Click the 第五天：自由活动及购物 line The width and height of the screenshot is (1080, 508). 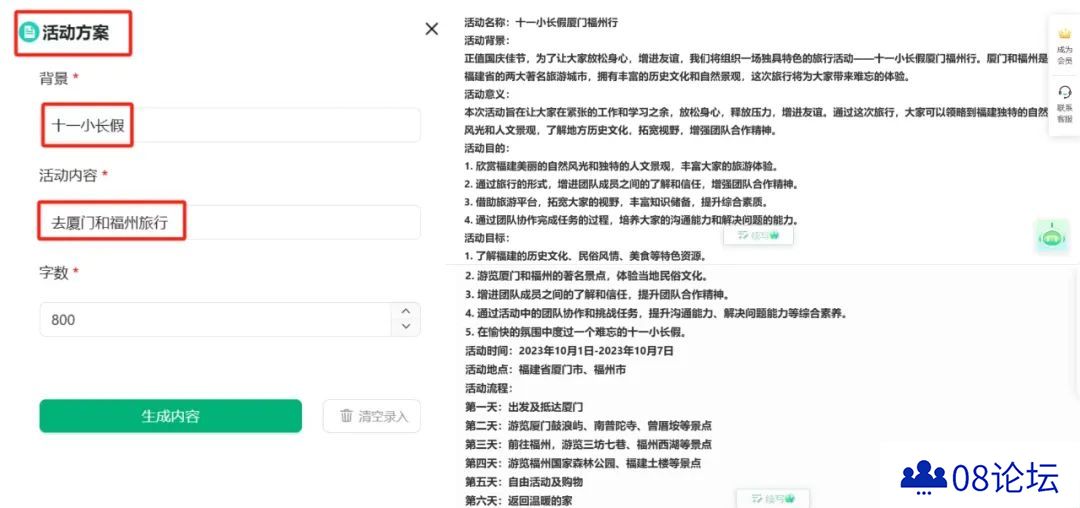pos(524,481)
